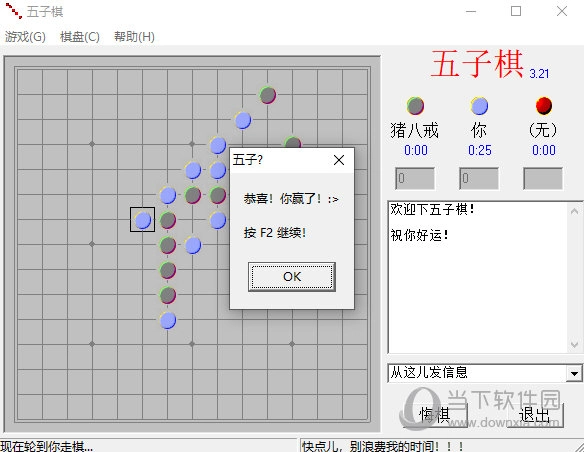Click chat log scrollbar down arrow
This screenshot has width=584, height=452.
[x=574, y=345]
